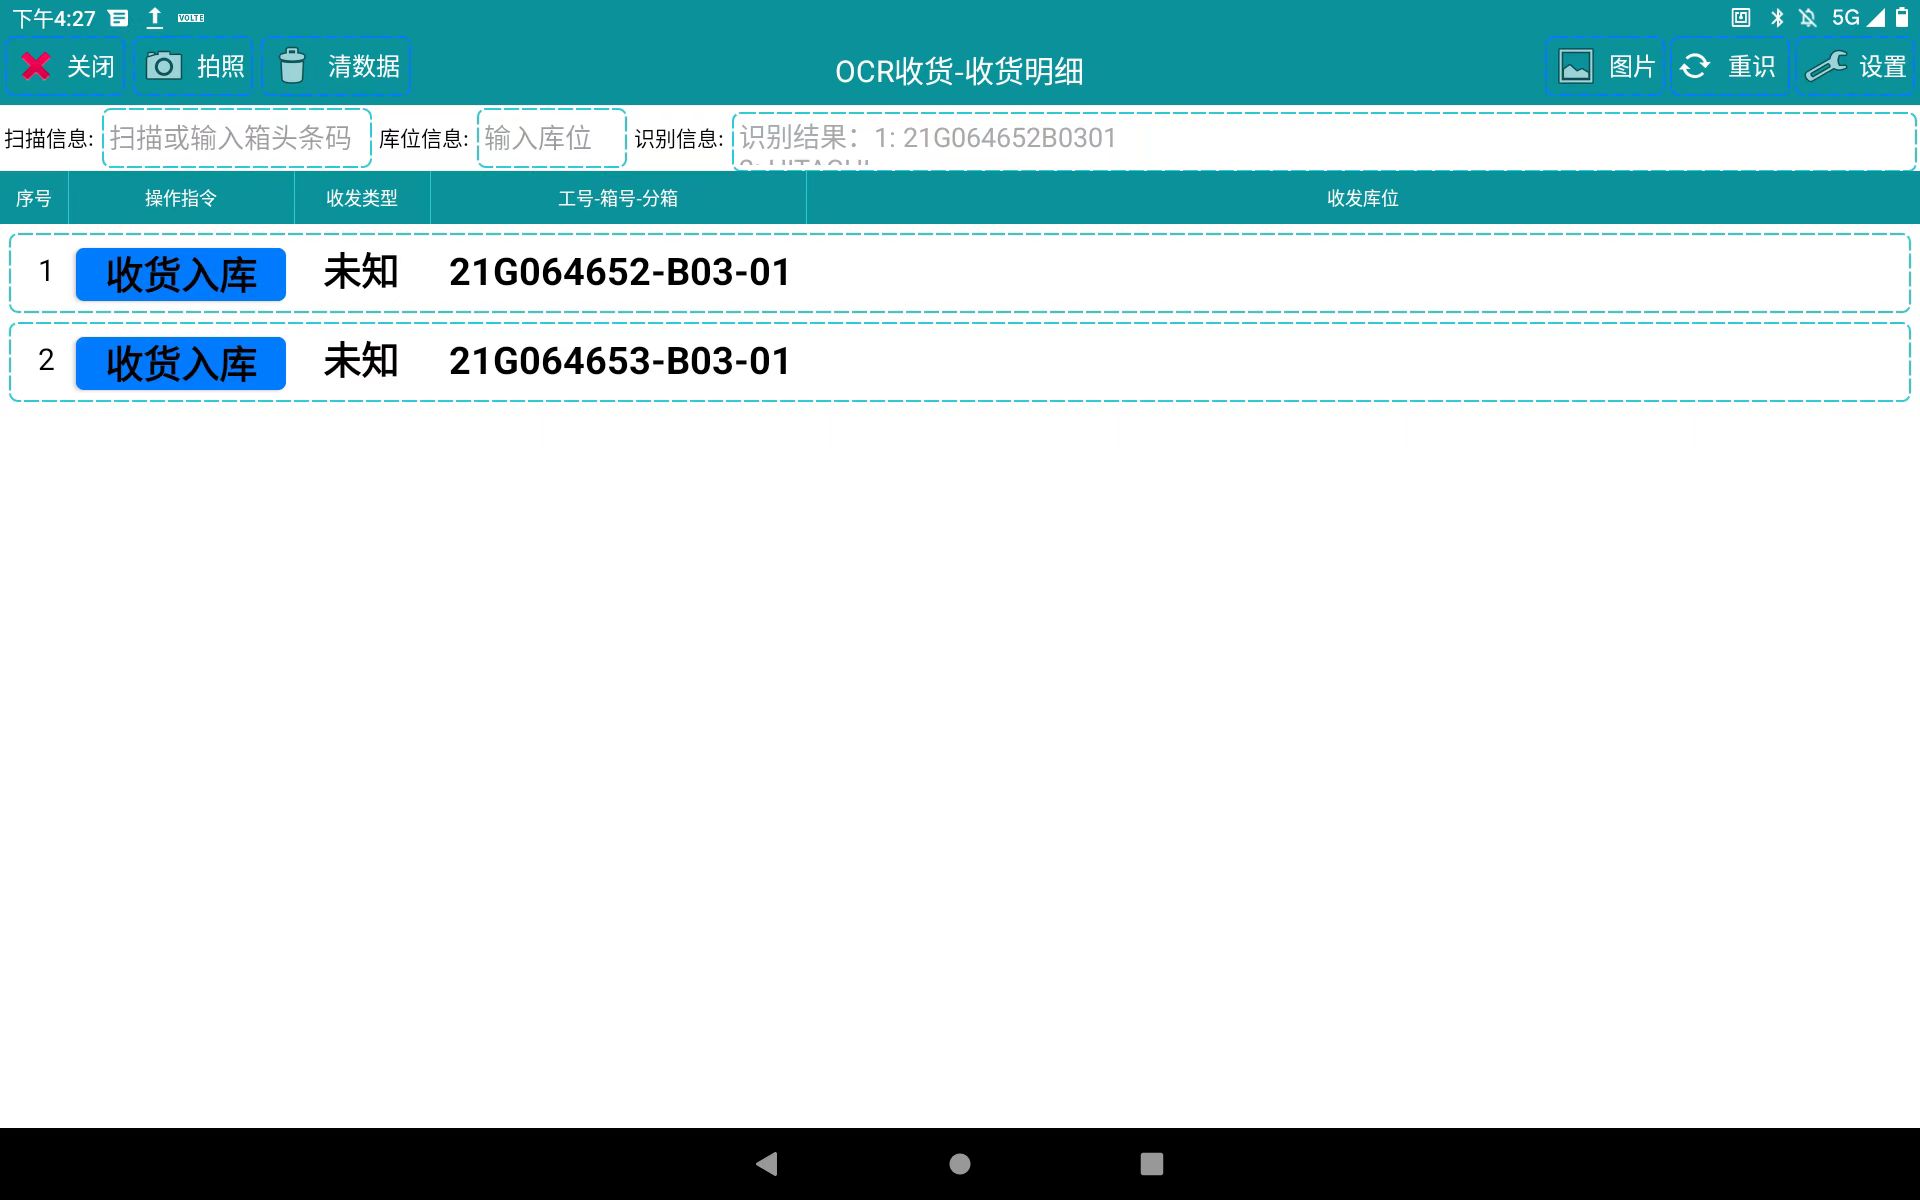Tap the 工号-箱号-分箱 column header
This screenshot has width=1920, height=1200.
coord(618,198)
